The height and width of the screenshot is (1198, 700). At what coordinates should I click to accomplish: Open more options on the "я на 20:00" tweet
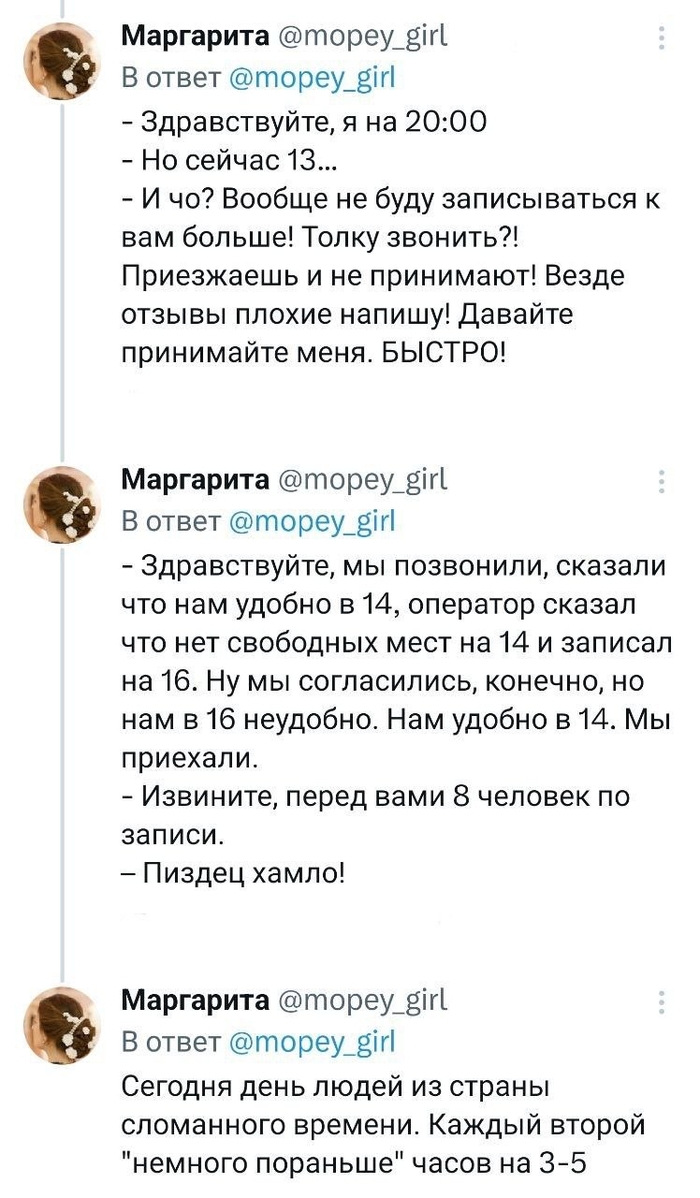click(x=661, y=39)
